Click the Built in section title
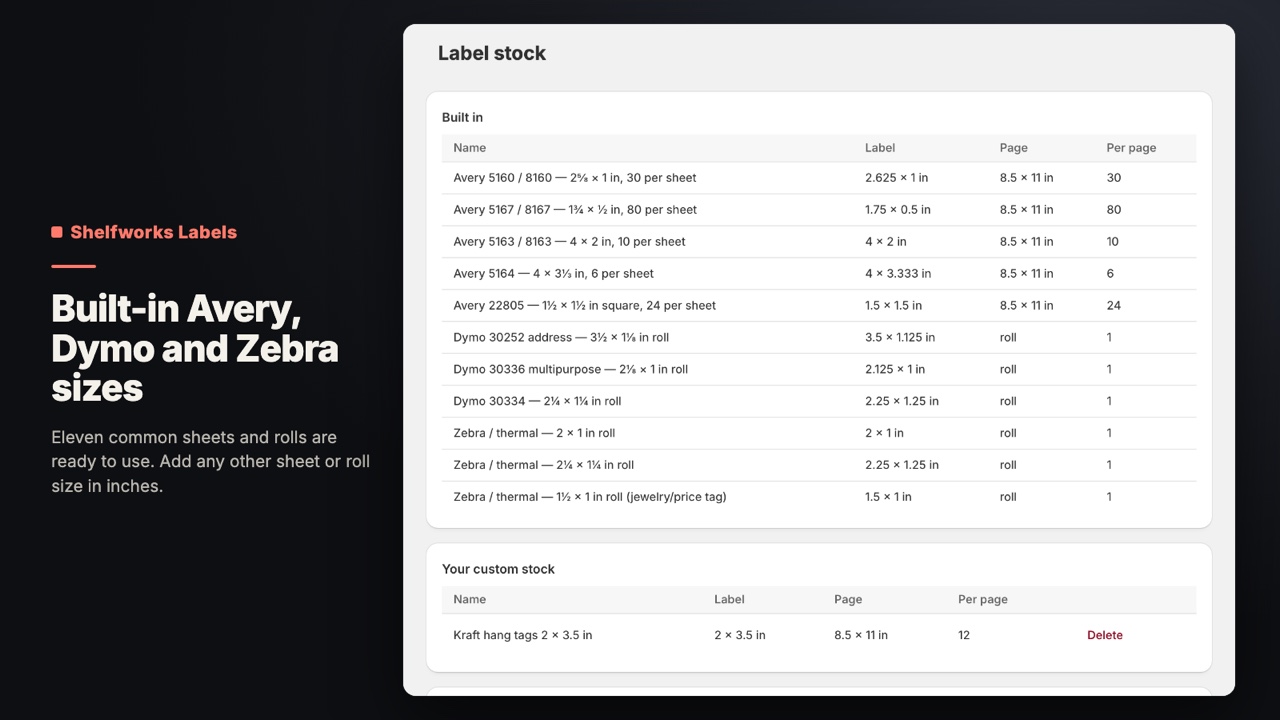1280x720 pixels. click(462, 118)
